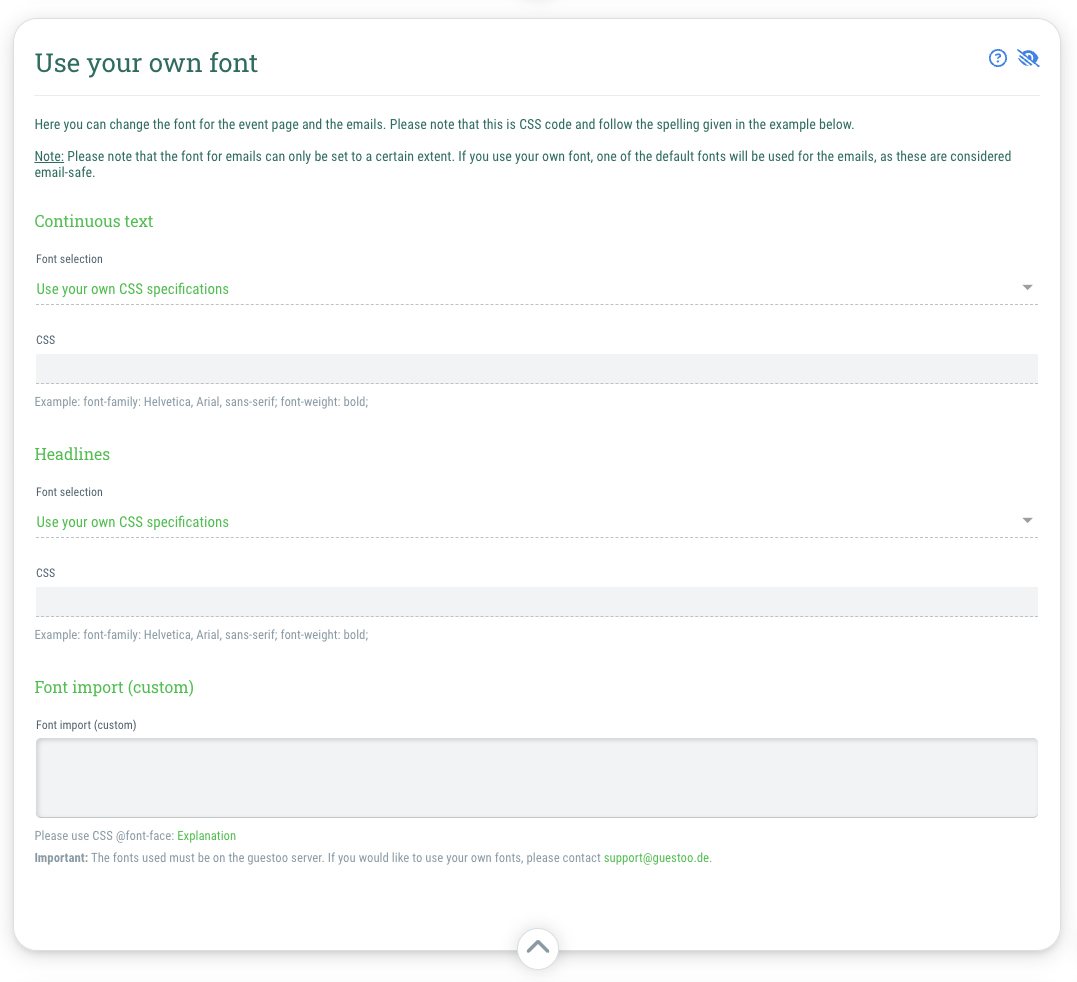Click the example text under Continuous text CSS

(x=201, y=402)
